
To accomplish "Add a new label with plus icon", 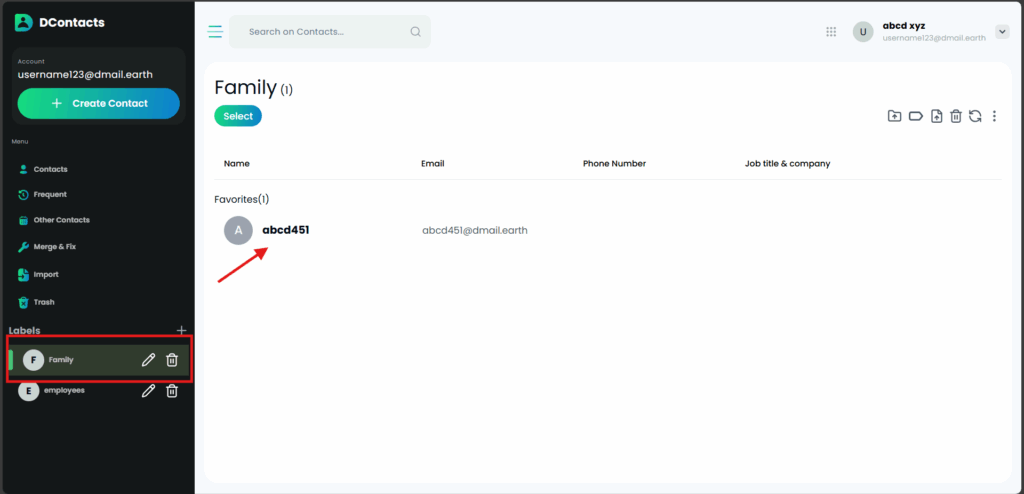I will point(181,330).
